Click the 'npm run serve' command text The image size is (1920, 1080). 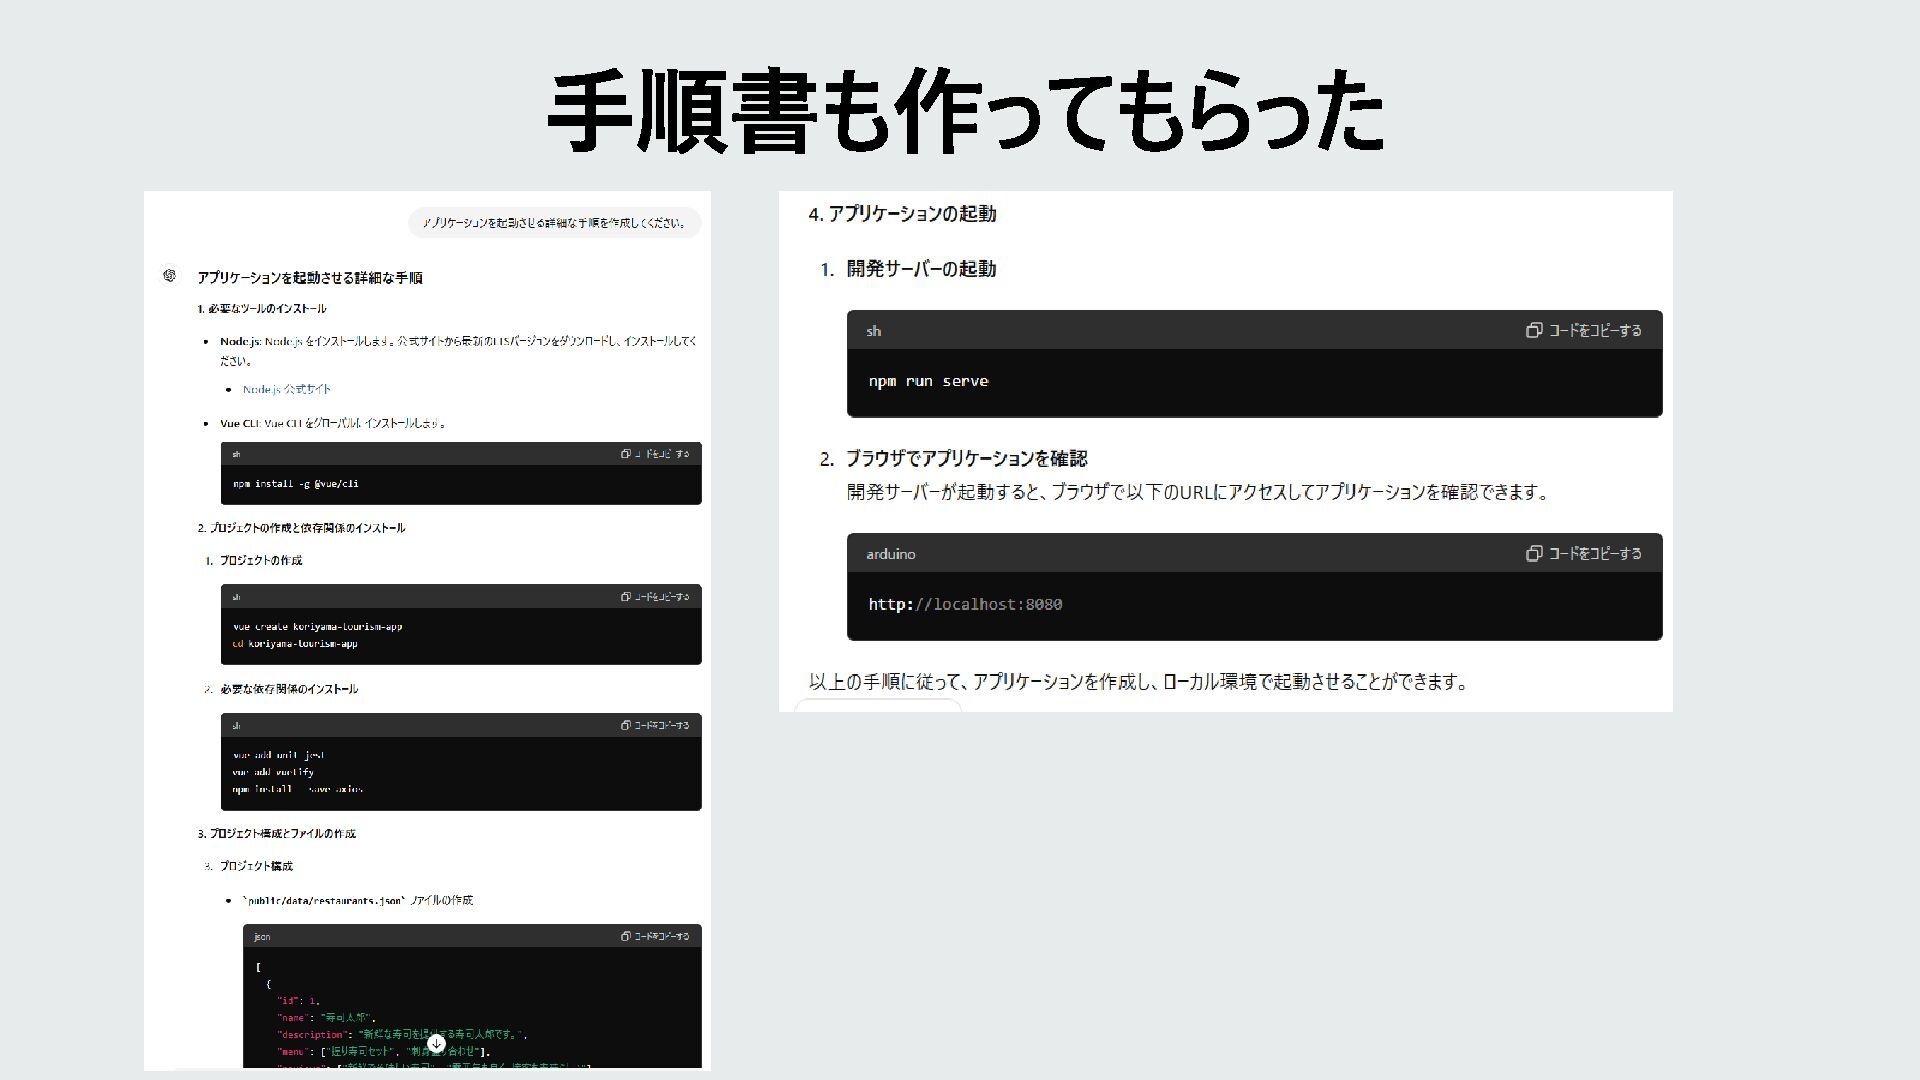click(x=928, y=382)
